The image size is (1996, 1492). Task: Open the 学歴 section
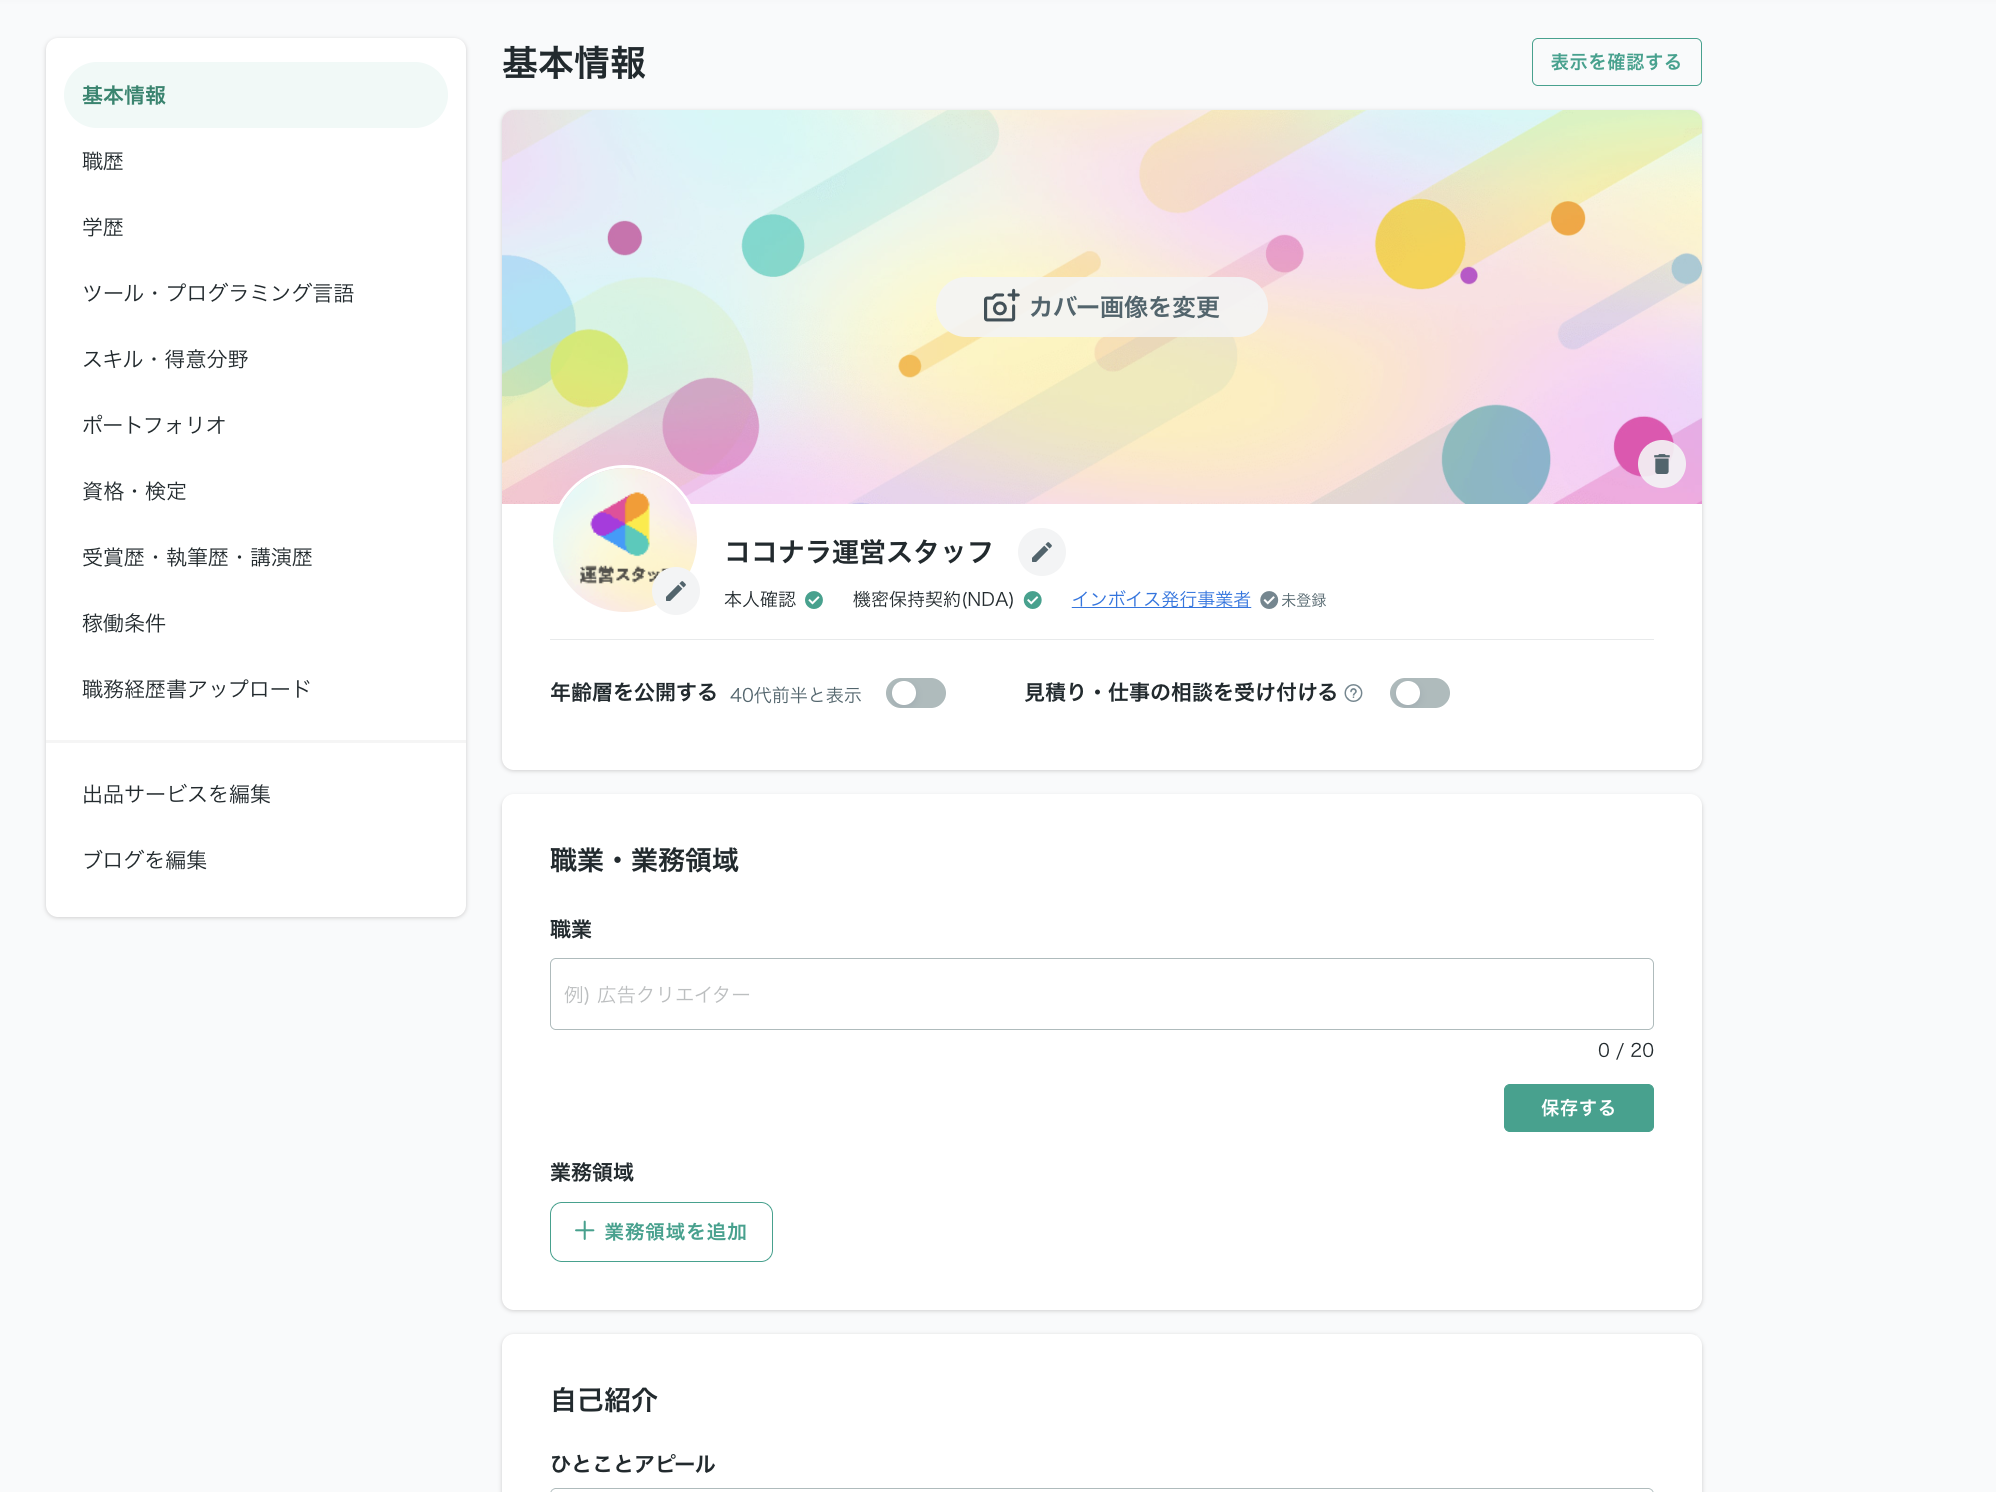(x=102, y=226)
